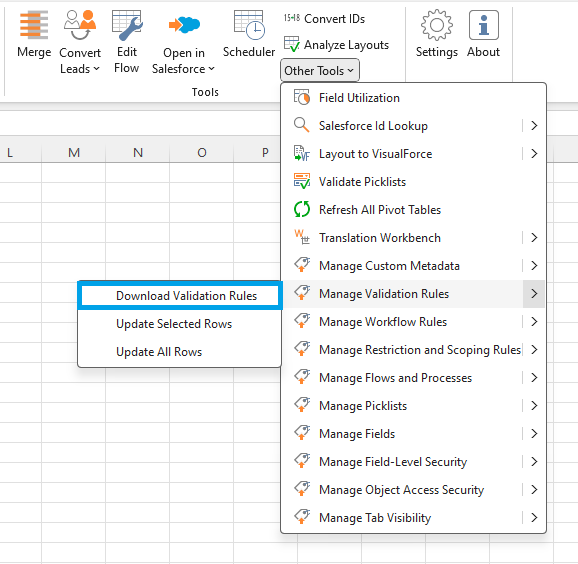The height and width of the screenshot is (564, 578).
Task: Expand Manage Validation Rules submenu arrow
Action: (534, 293)
